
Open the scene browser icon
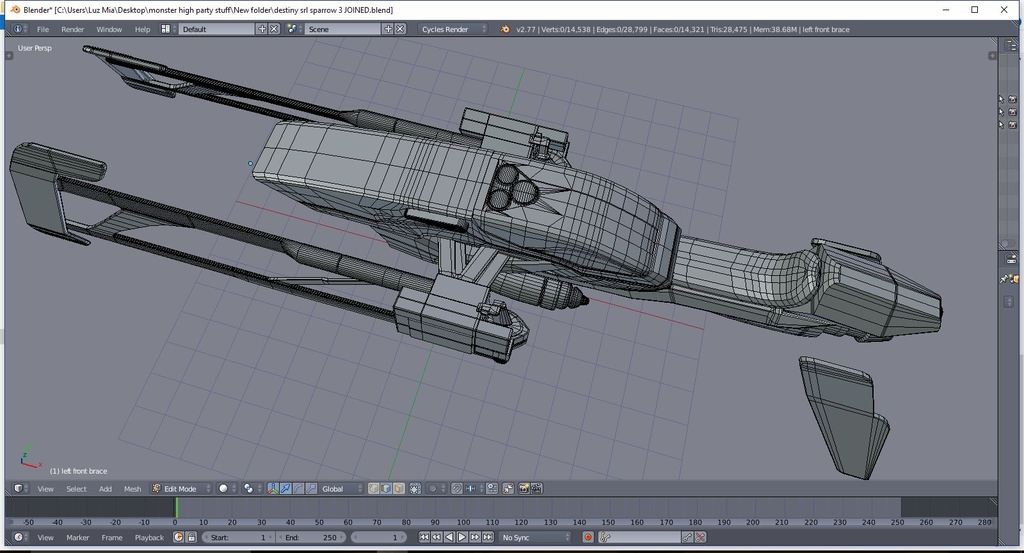tap(293, 29)
